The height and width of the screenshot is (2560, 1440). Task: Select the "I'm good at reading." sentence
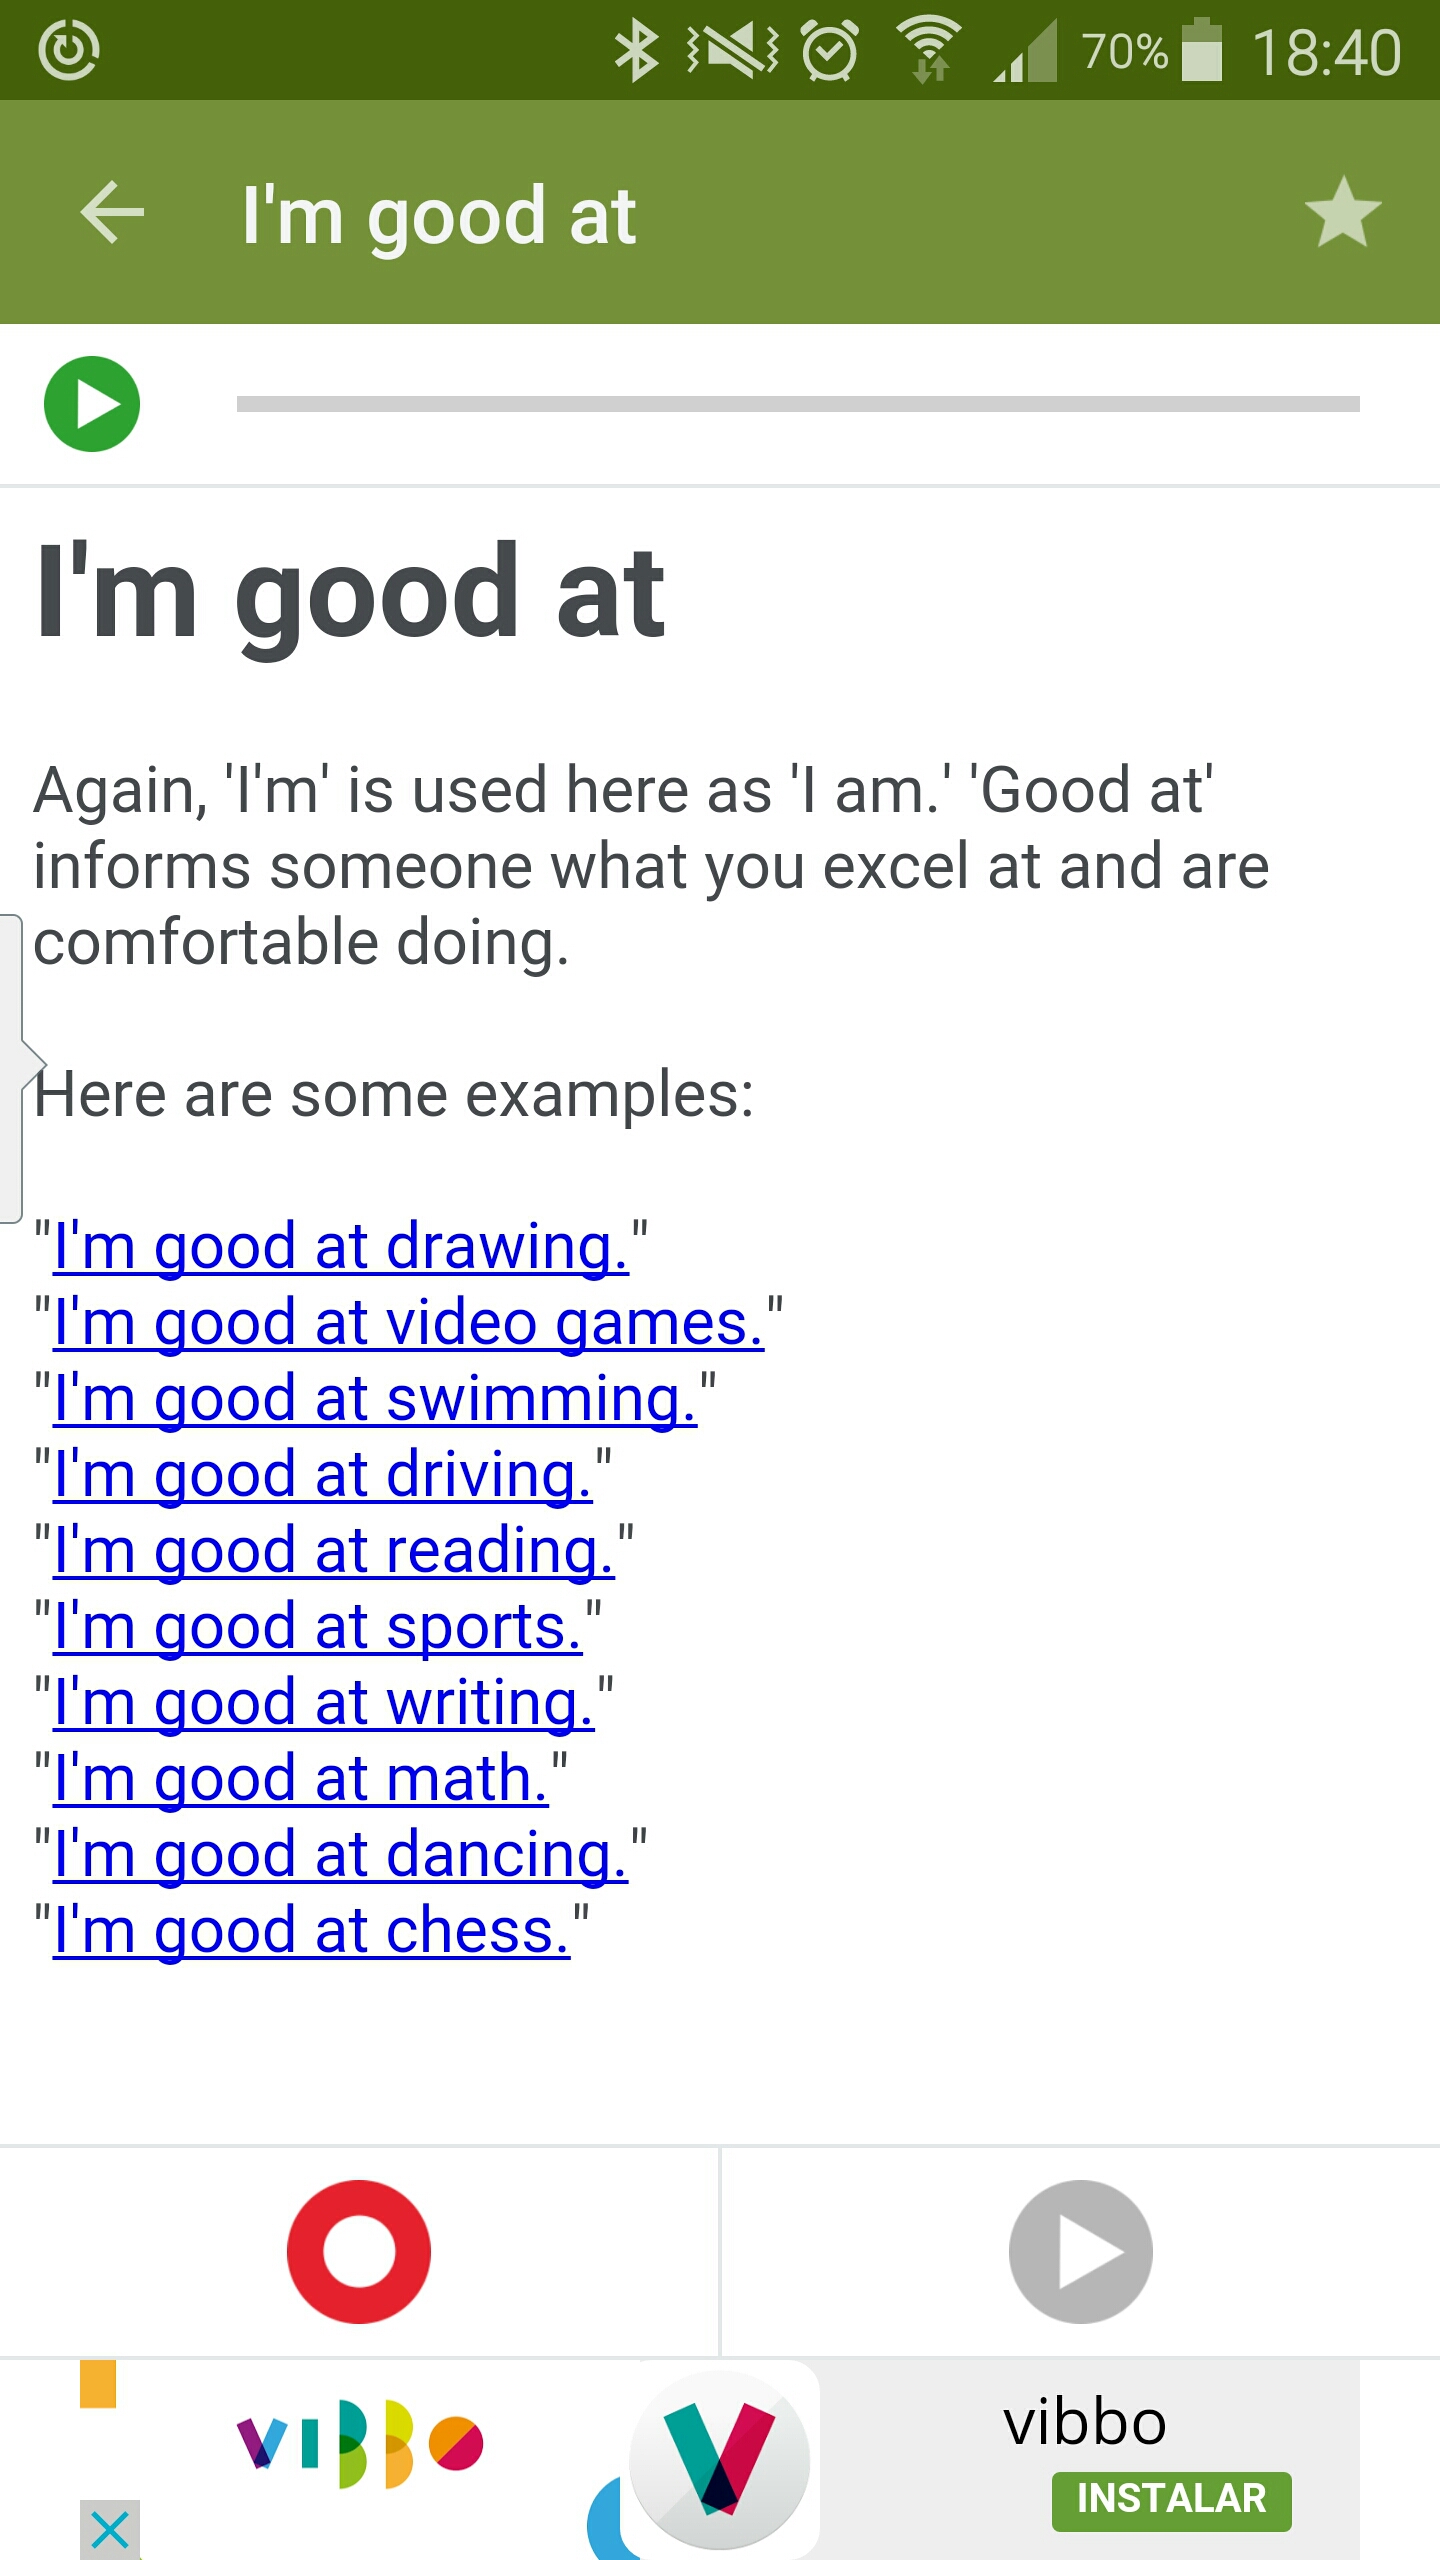tap(333, 1552)
